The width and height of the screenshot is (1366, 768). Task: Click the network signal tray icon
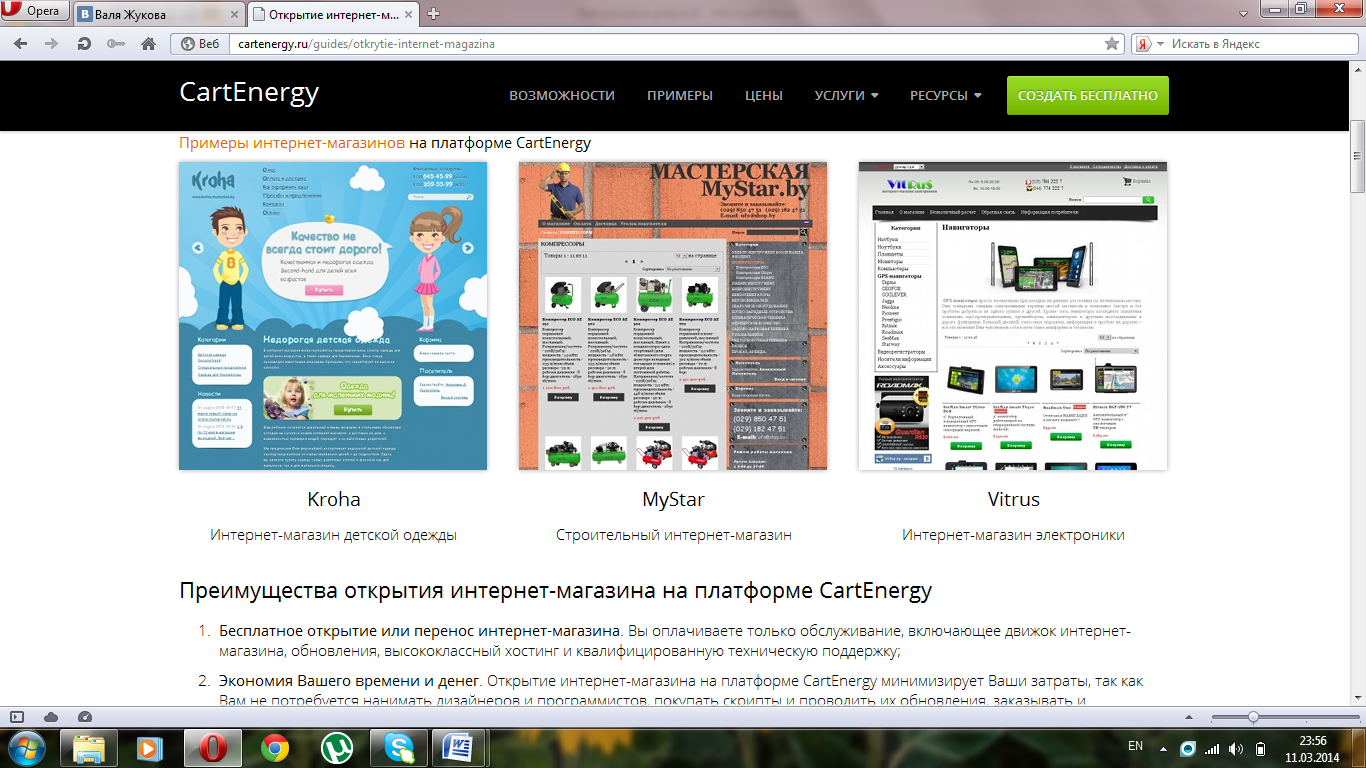(x=1212, y=748)
